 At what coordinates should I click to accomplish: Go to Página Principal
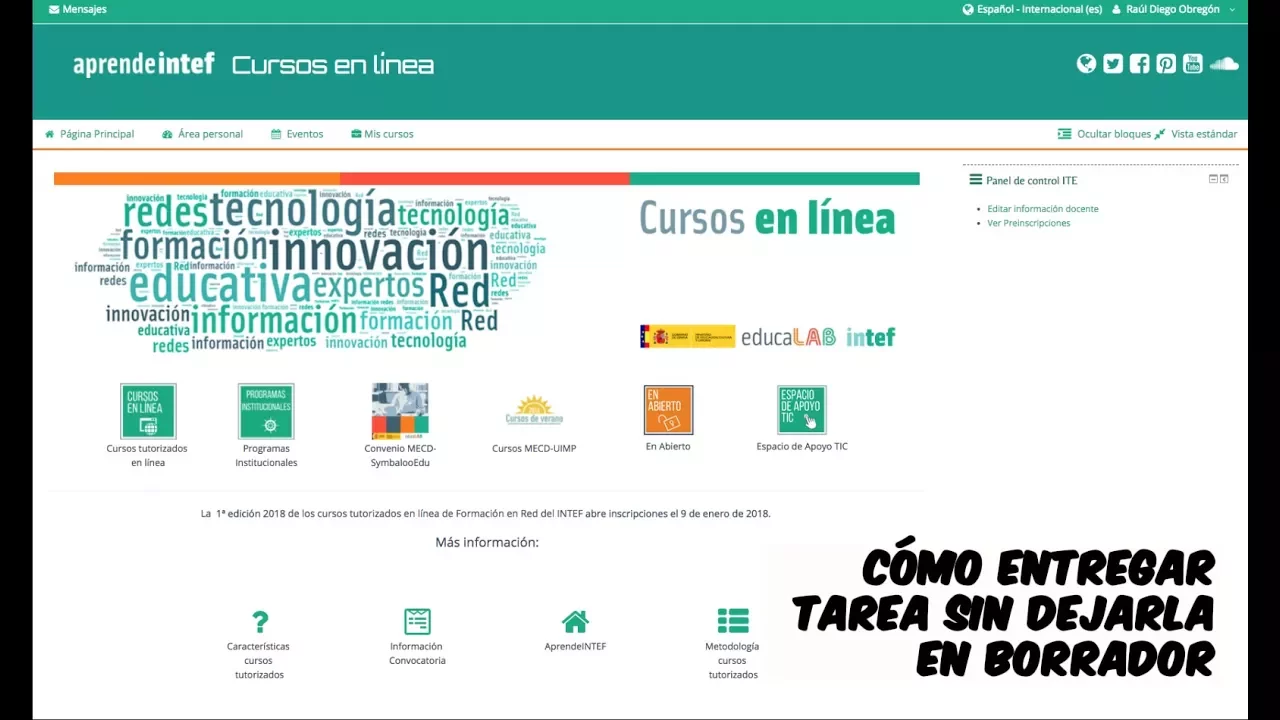89,134
